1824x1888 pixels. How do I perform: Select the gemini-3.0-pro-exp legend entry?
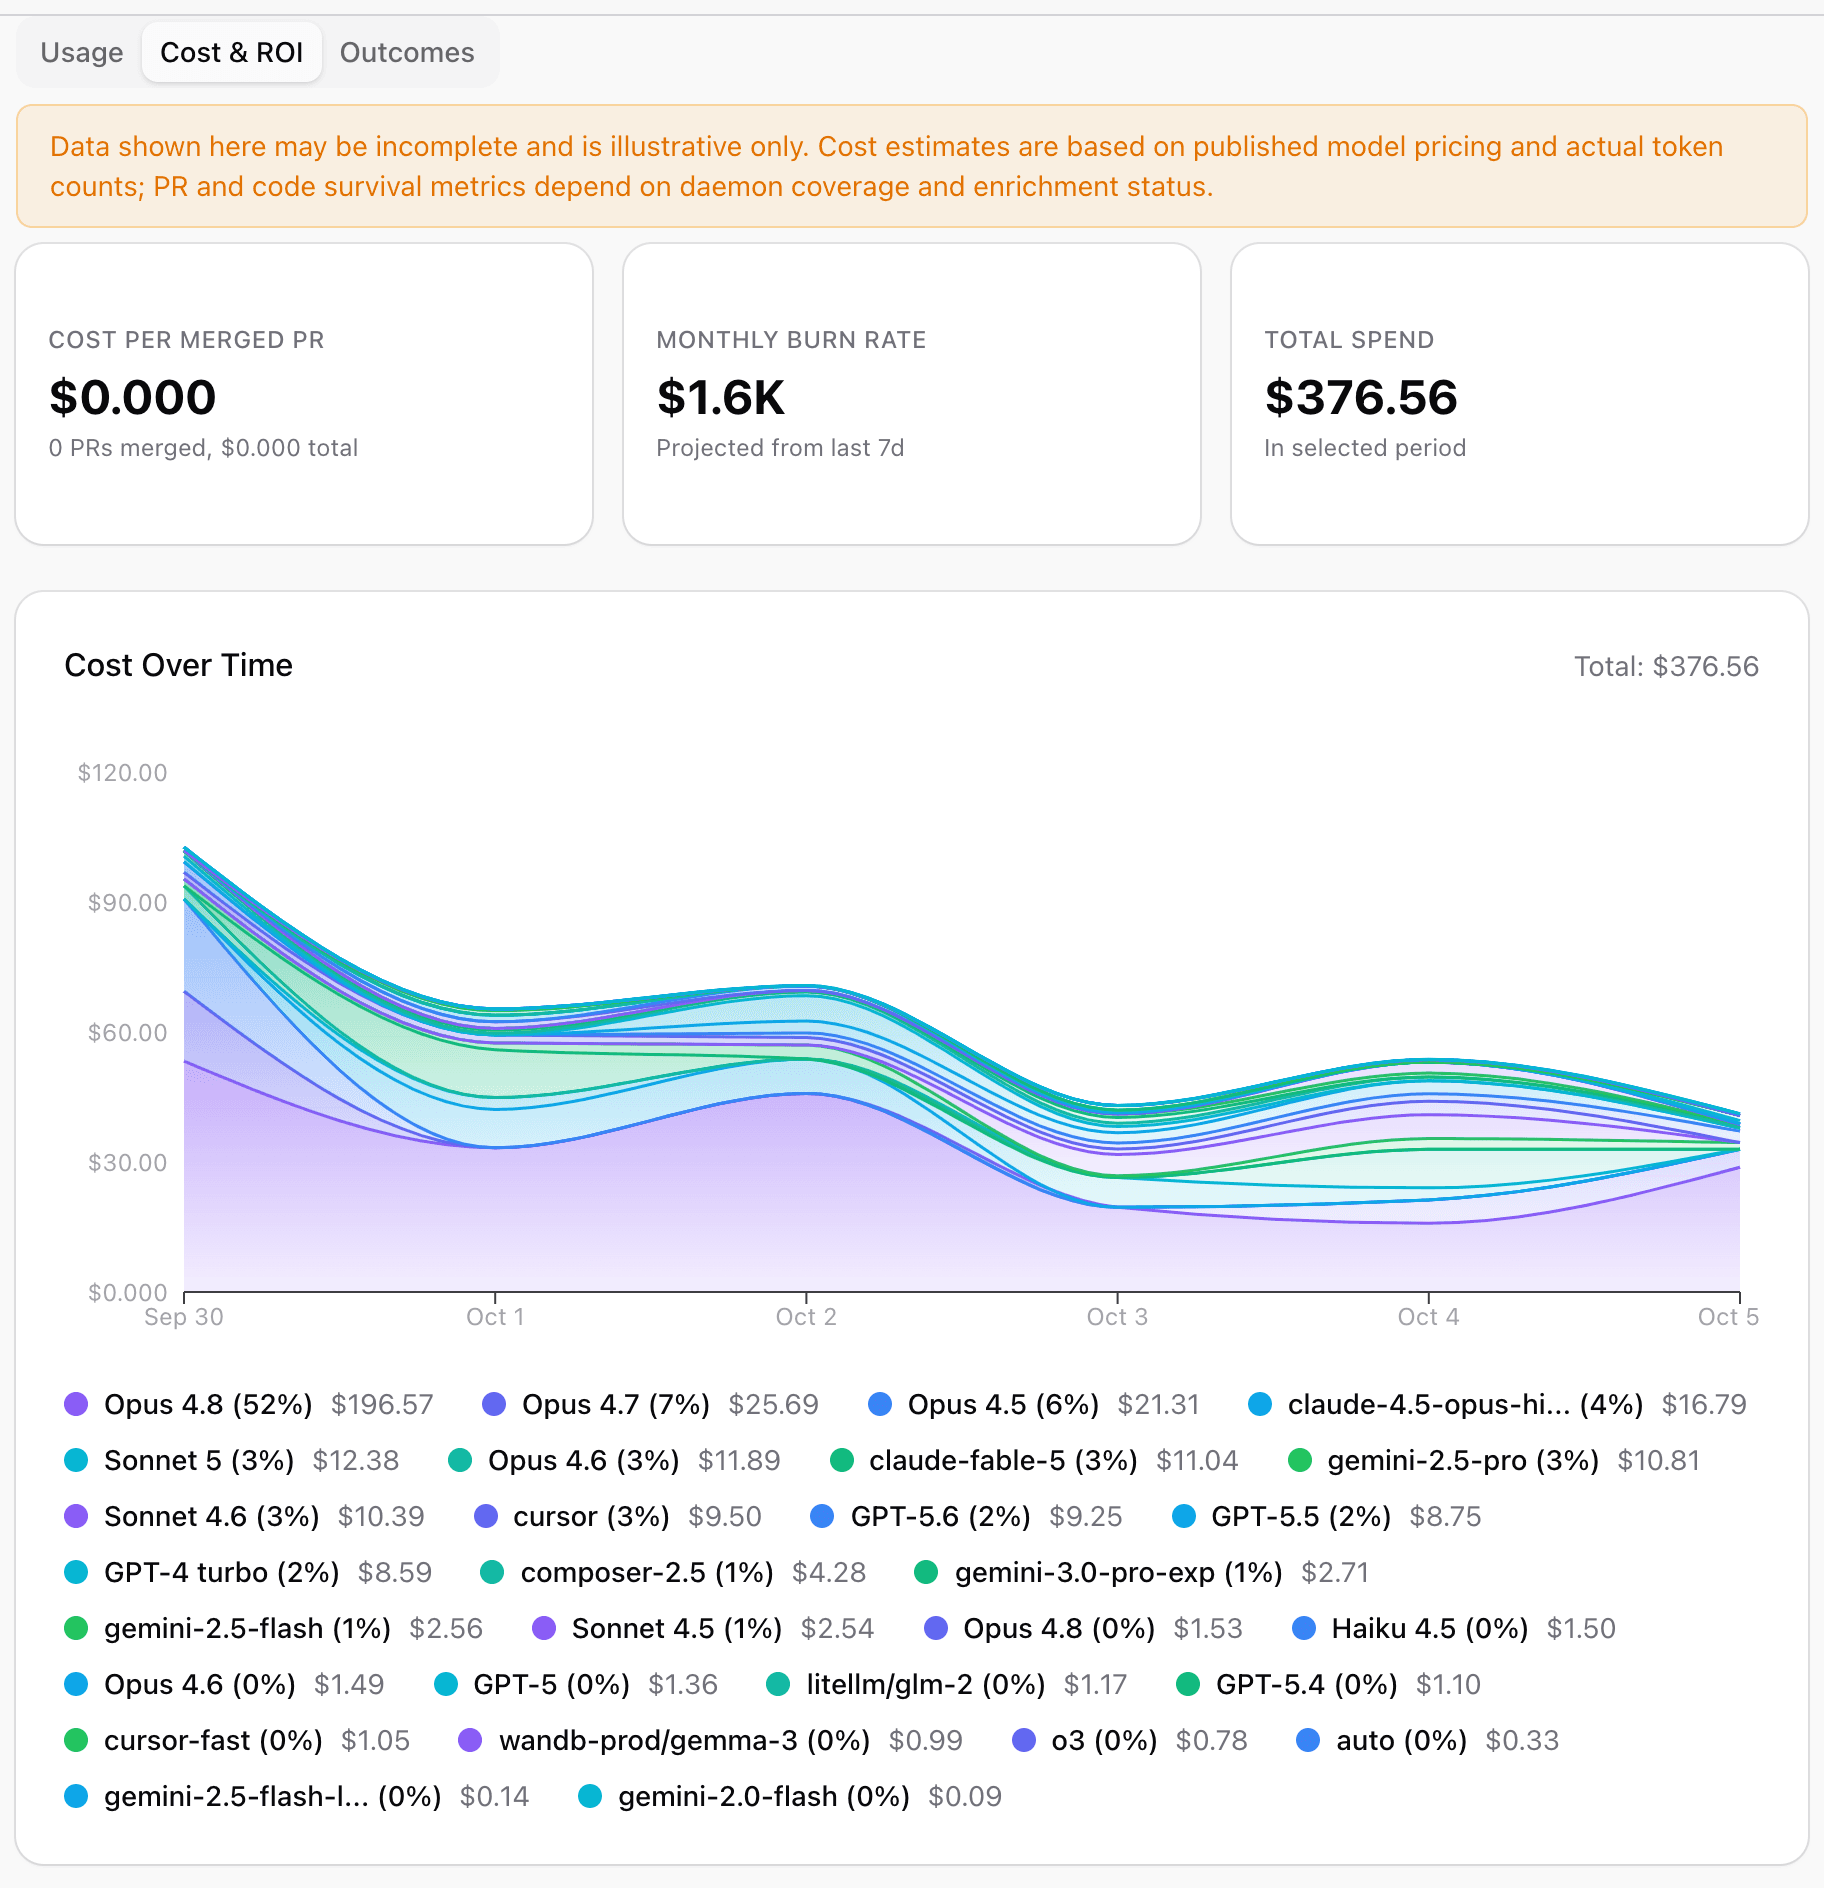coord(1142,1572)
